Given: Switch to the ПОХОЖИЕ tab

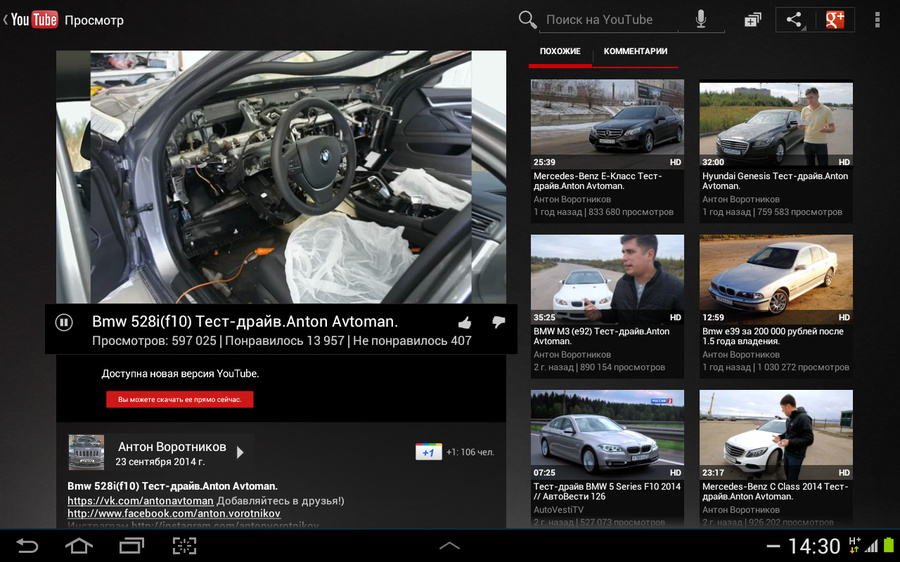Looking at the screenshot, I should point(560,51).
